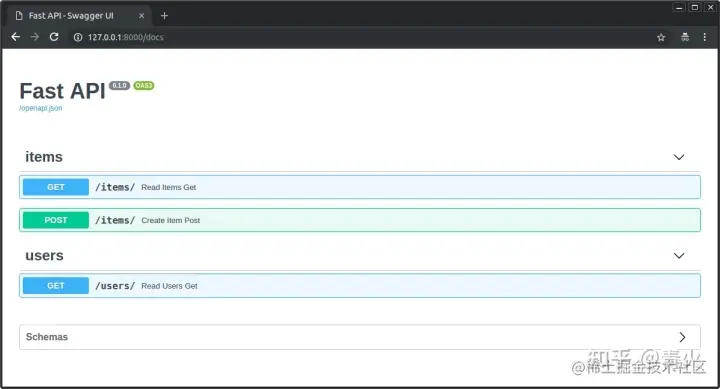Click the GET button for /users/
720x389 pixels.
56,286
